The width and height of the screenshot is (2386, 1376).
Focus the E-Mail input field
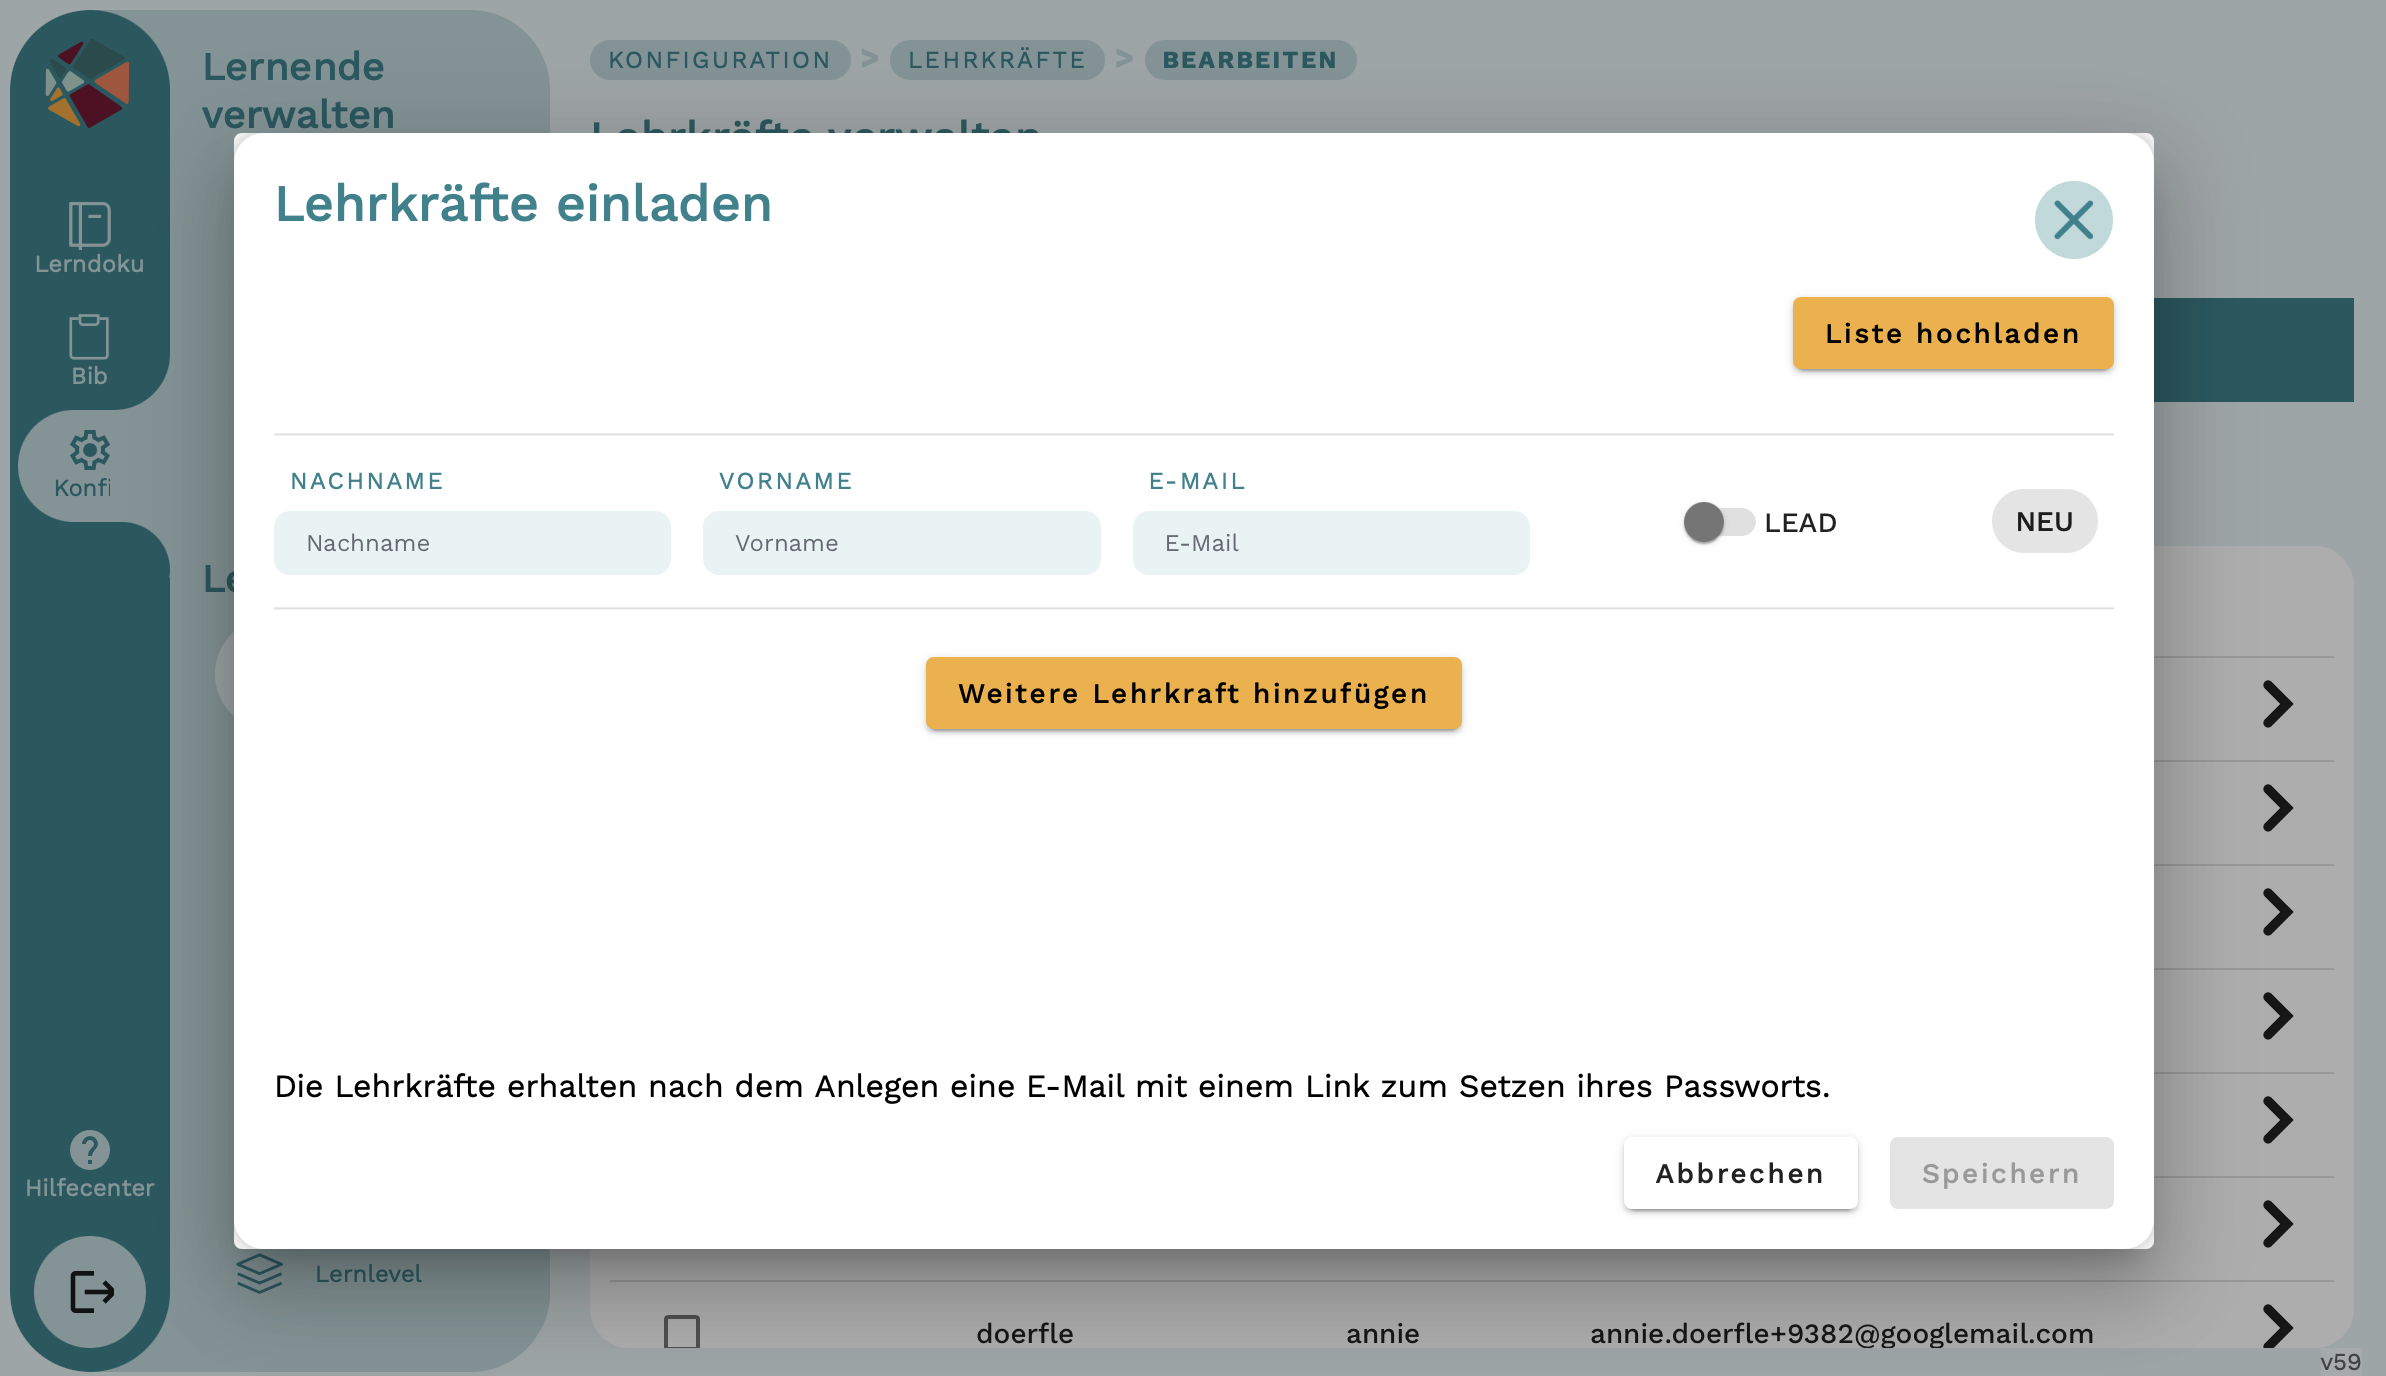[x=1330, y=543]
